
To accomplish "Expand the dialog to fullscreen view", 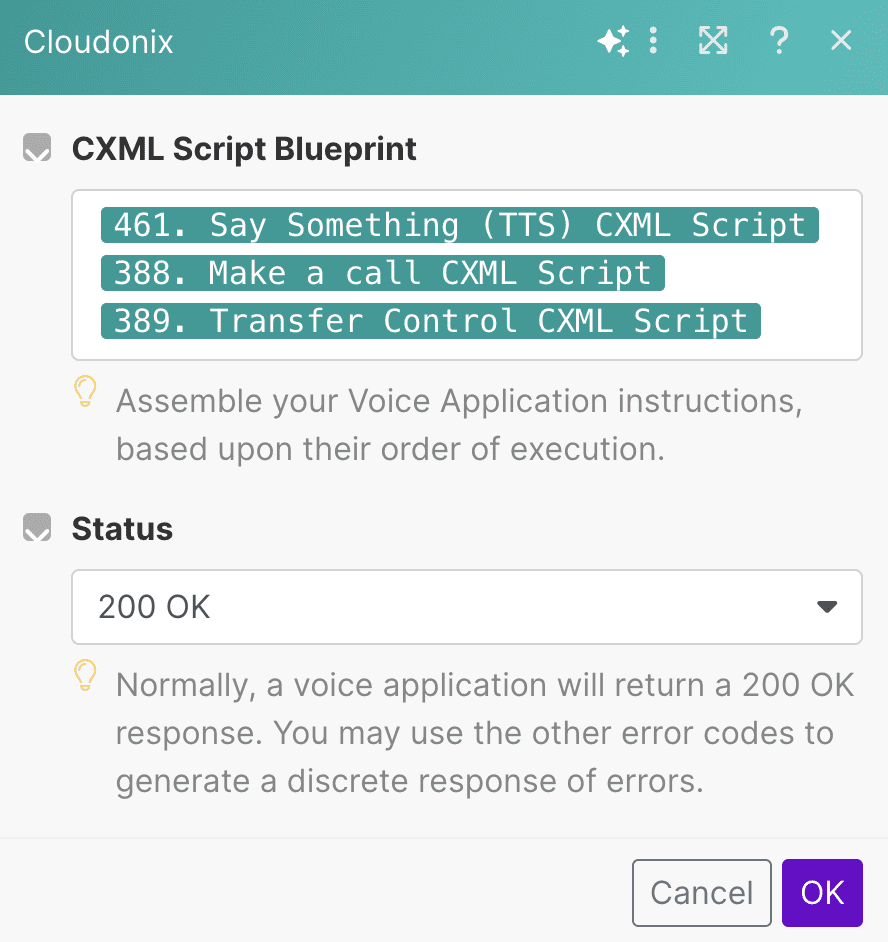I will [x=713, y=41].
